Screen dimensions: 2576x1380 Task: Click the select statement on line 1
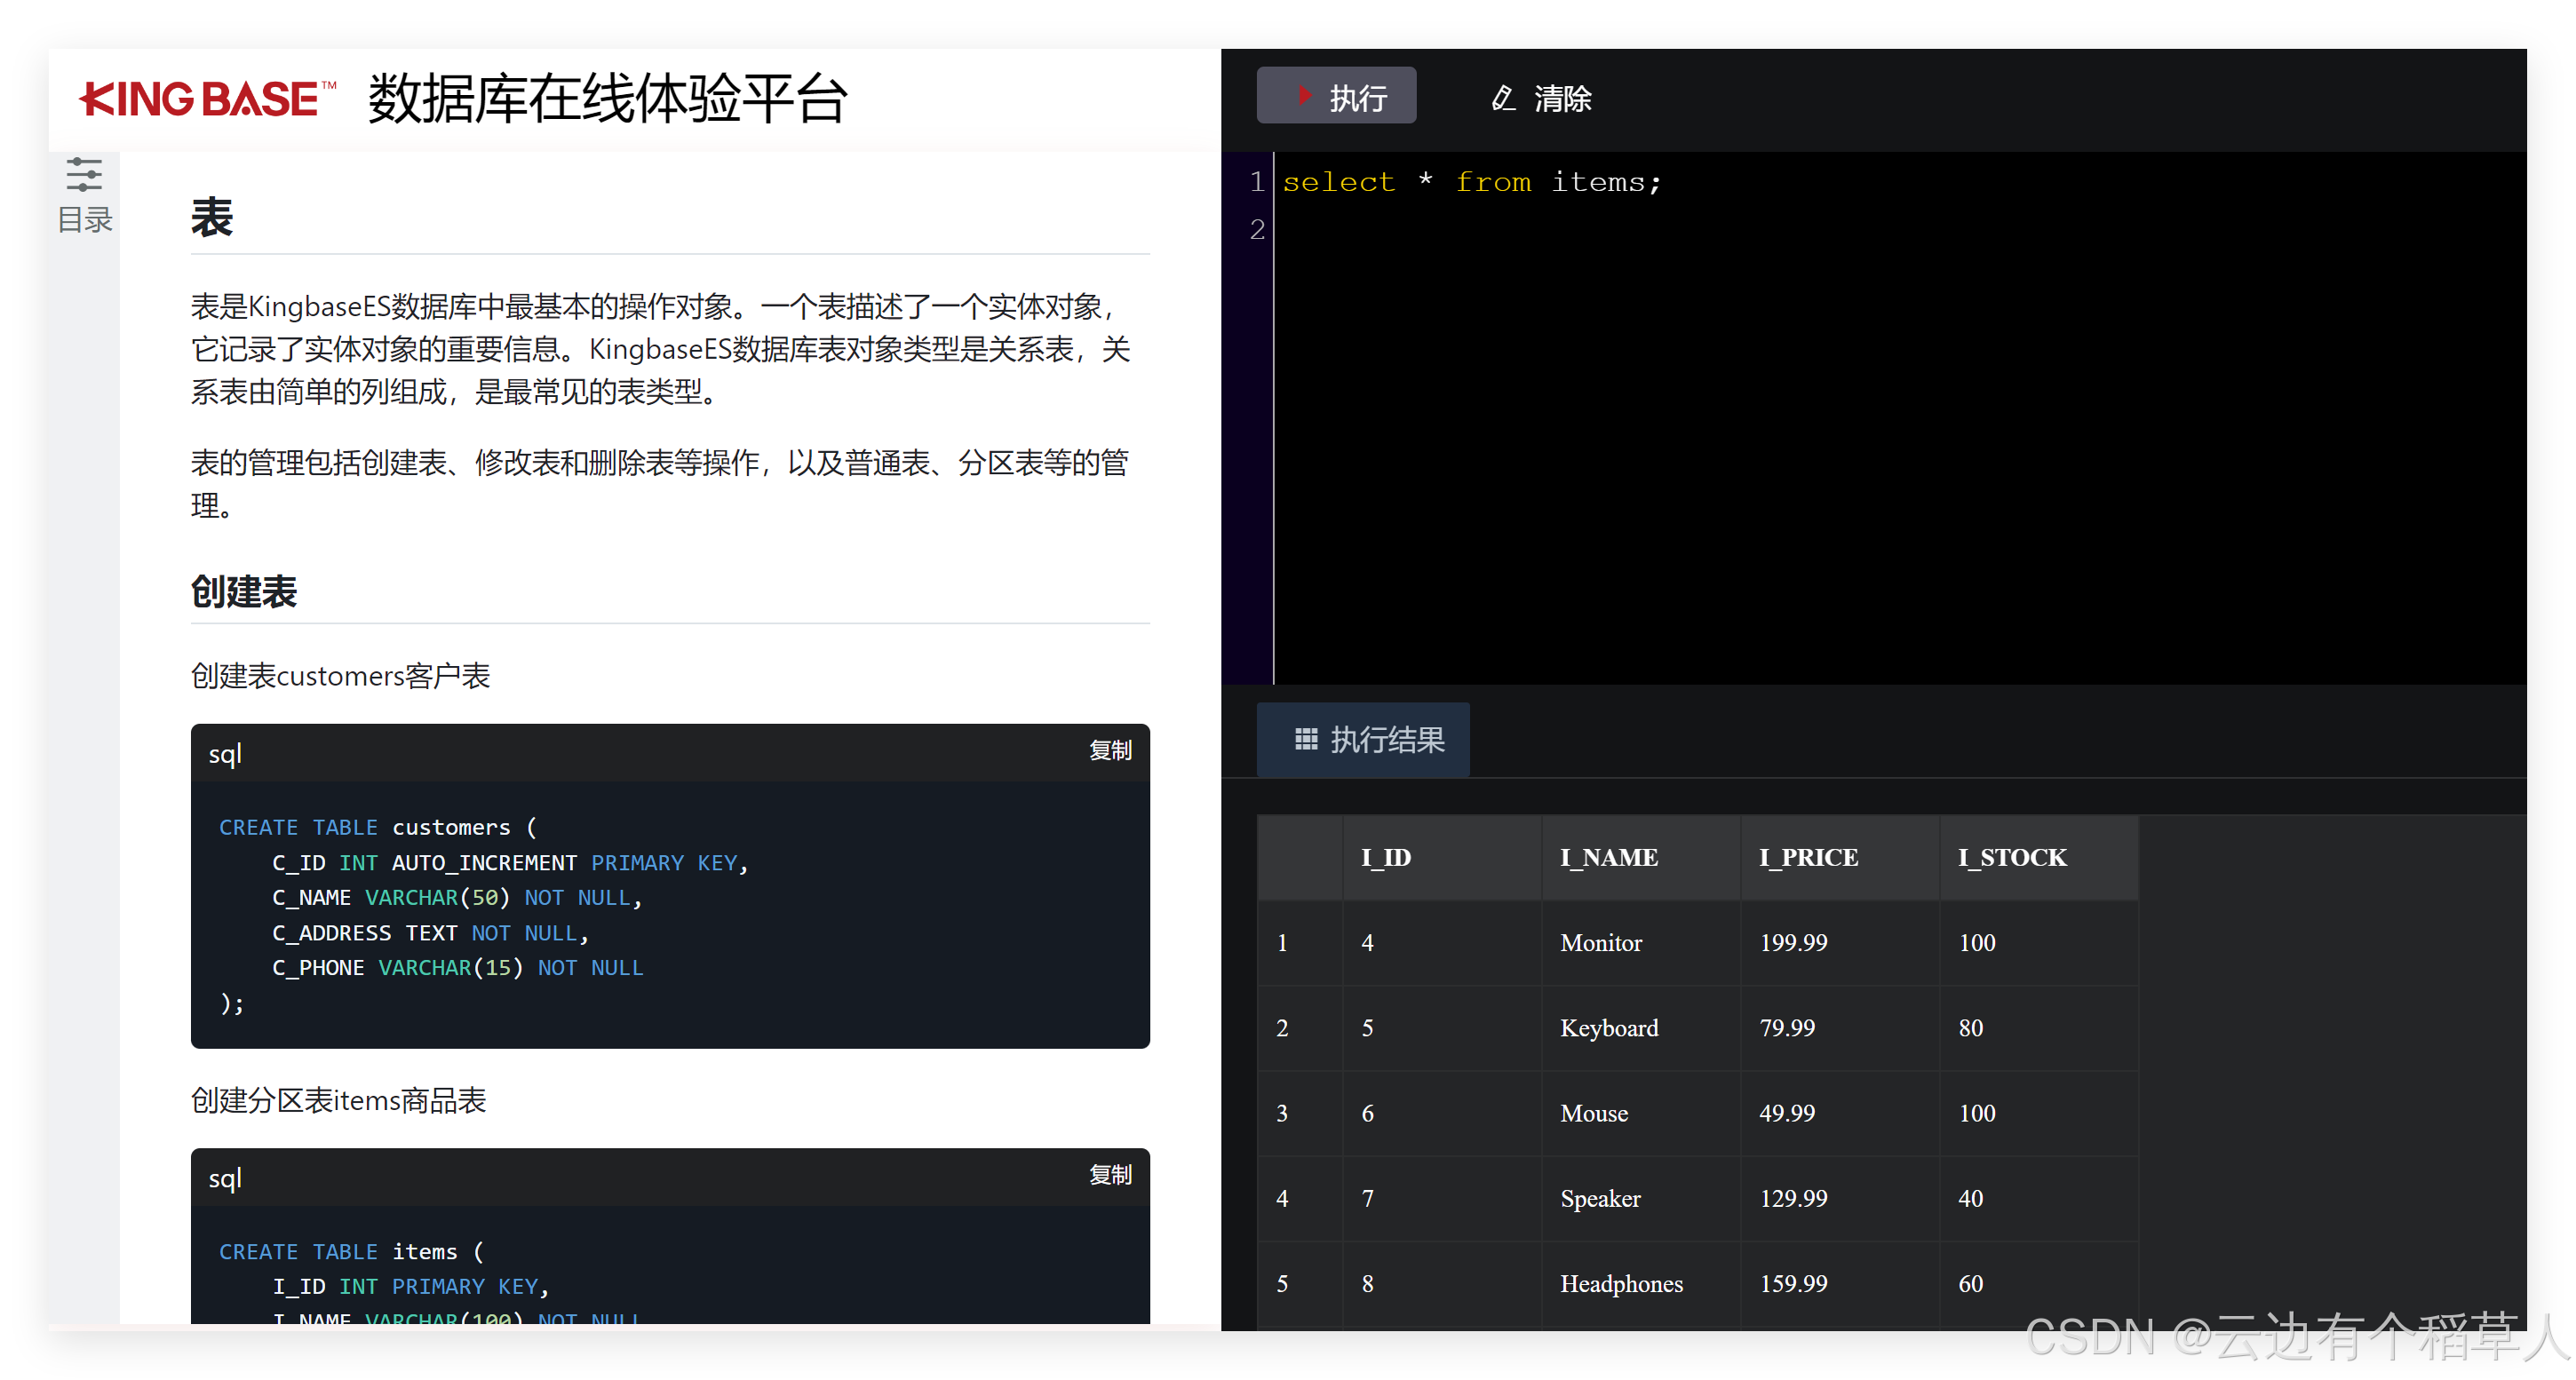click(1470, 182)
